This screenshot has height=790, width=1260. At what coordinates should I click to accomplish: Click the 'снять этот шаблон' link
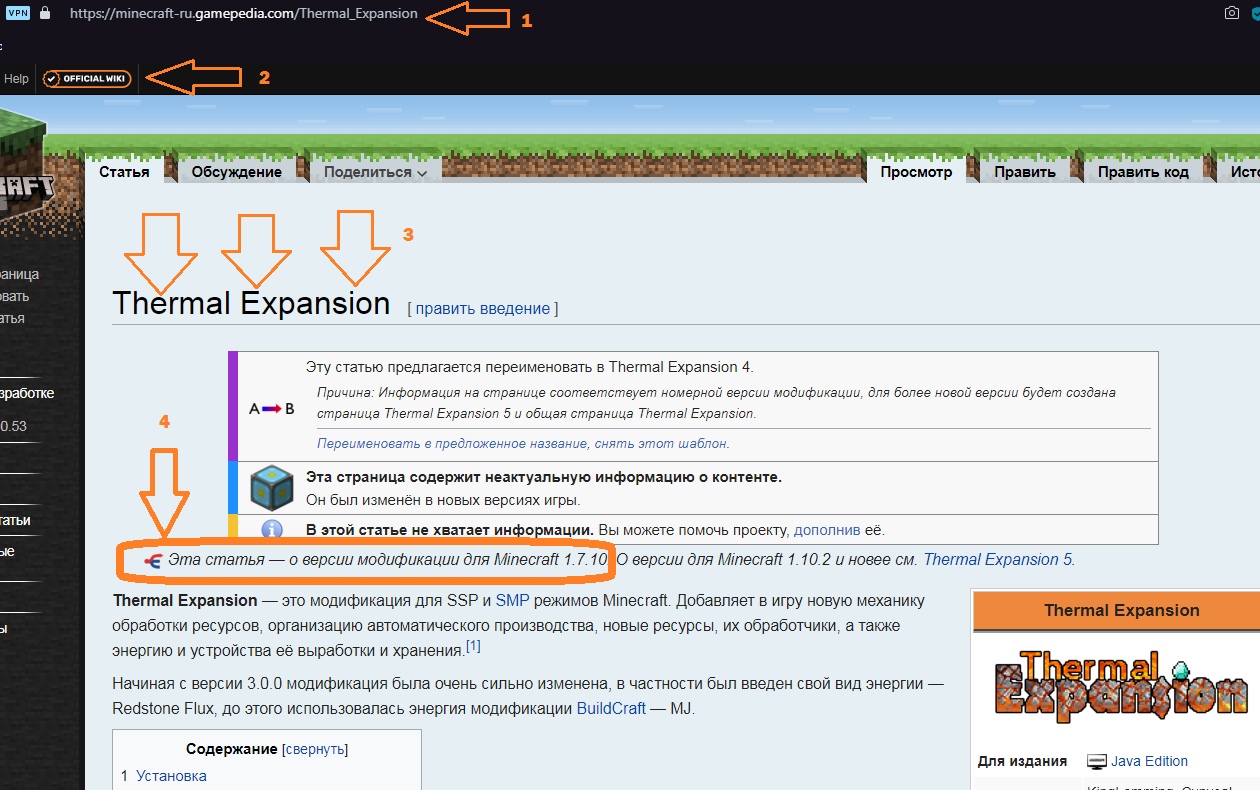660,443
